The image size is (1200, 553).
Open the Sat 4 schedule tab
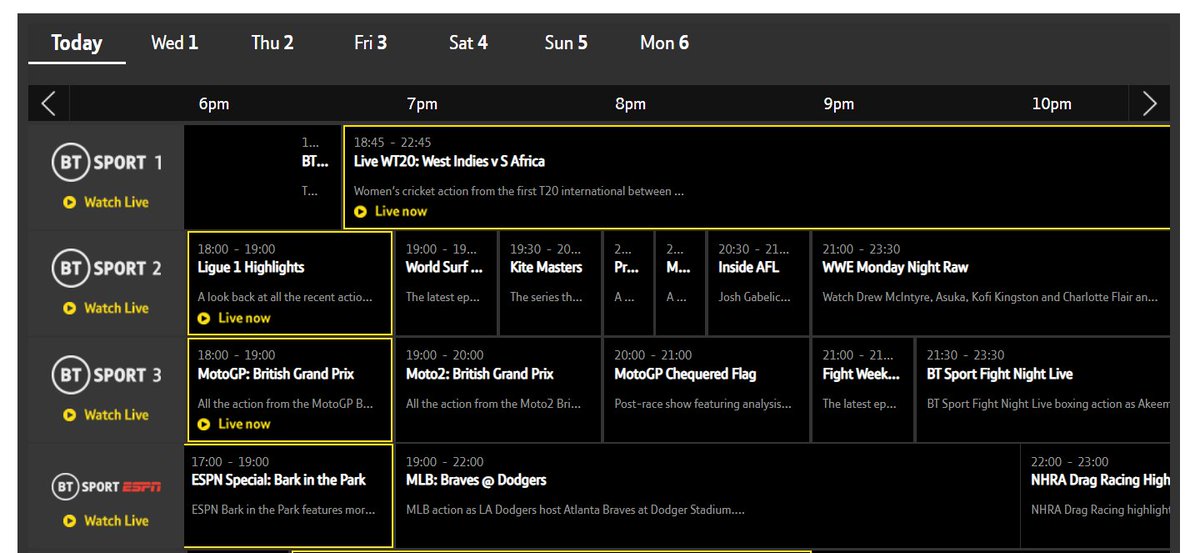click(x=468, y=43)
